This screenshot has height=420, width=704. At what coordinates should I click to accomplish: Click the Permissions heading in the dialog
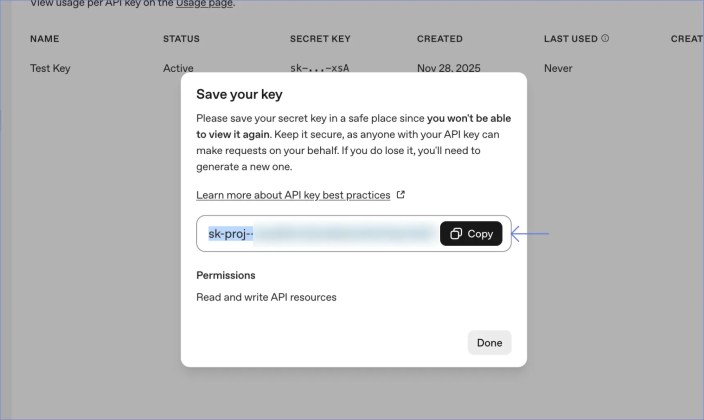pos(225,275)
